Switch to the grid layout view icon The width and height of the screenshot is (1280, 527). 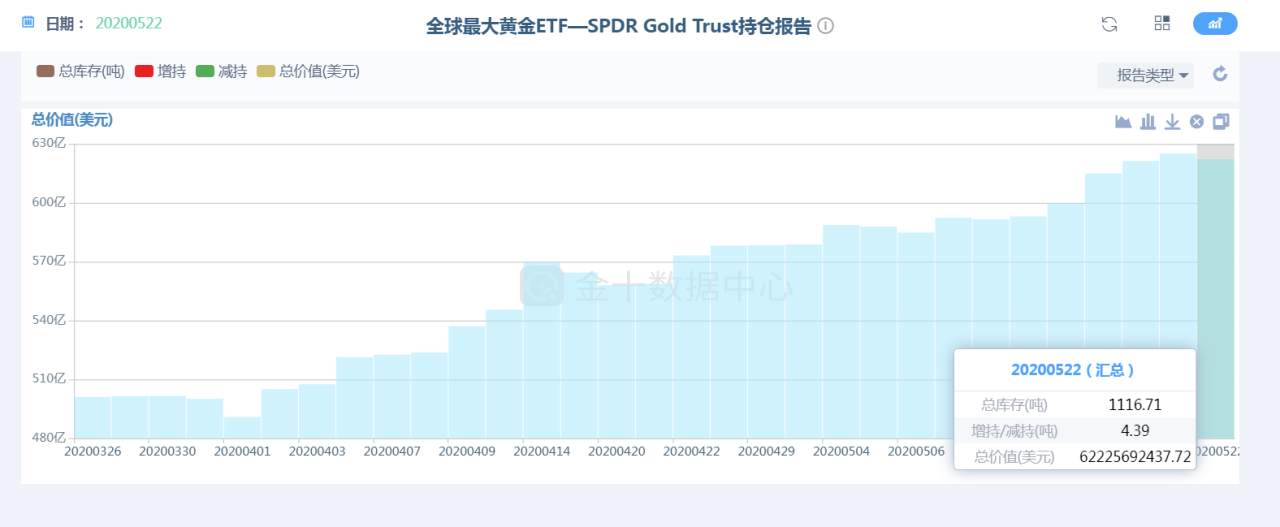[x=1162, y=23]
